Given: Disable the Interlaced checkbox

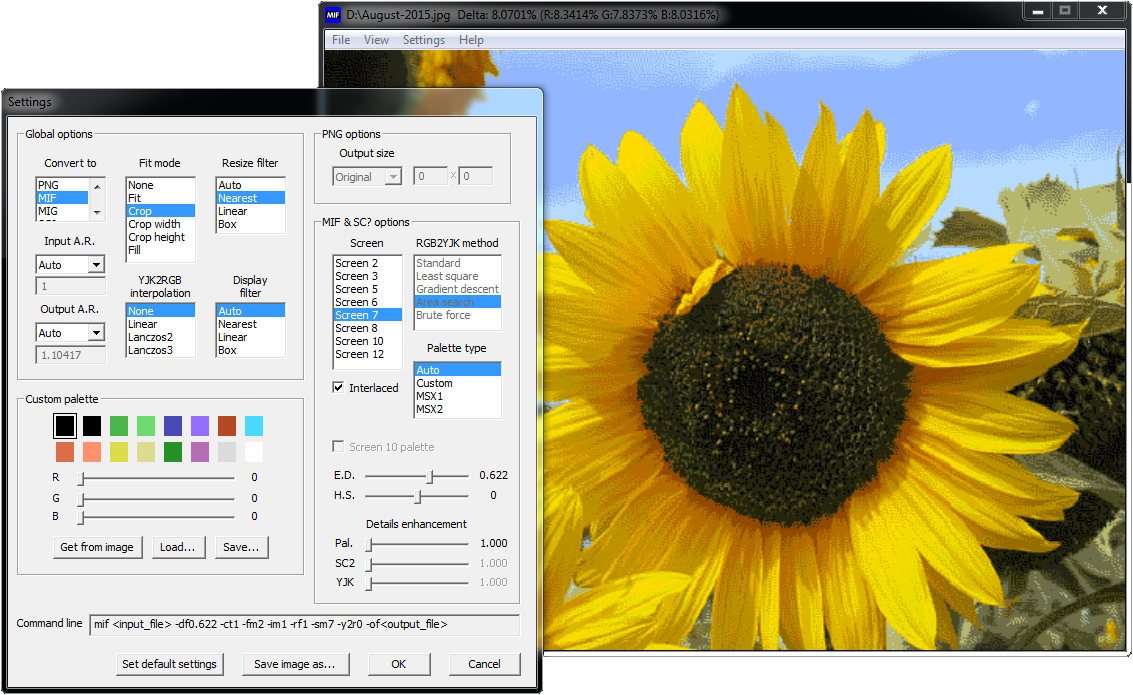Looking at the screenshot, I should [339, 388].
